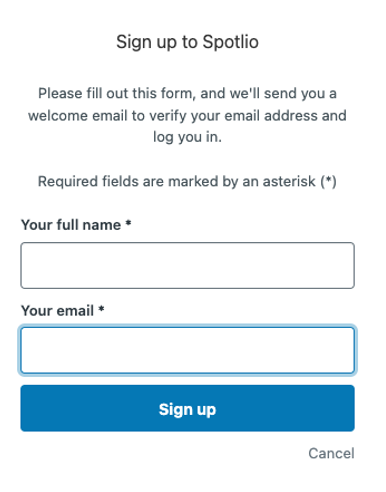
Task: Click the asterisk next to Your email
Action: (101, 309)
